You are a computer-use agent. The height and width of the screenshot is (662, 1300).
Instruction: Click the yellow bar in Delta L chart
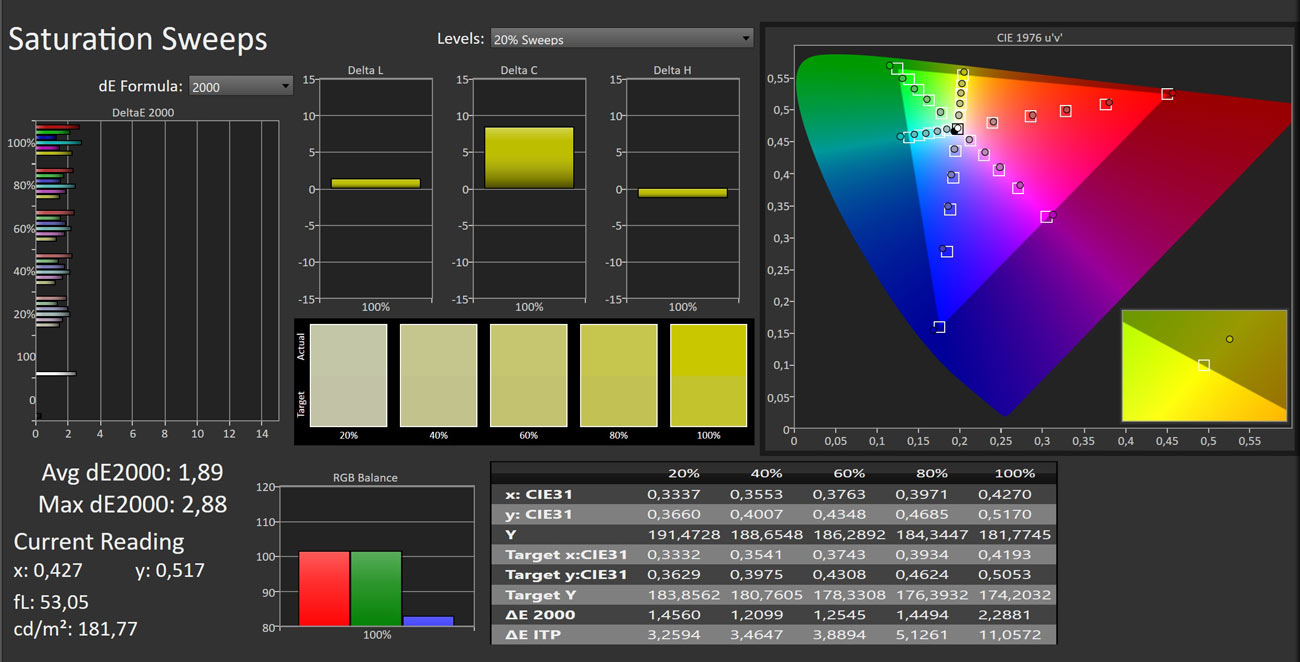(375, 183)
